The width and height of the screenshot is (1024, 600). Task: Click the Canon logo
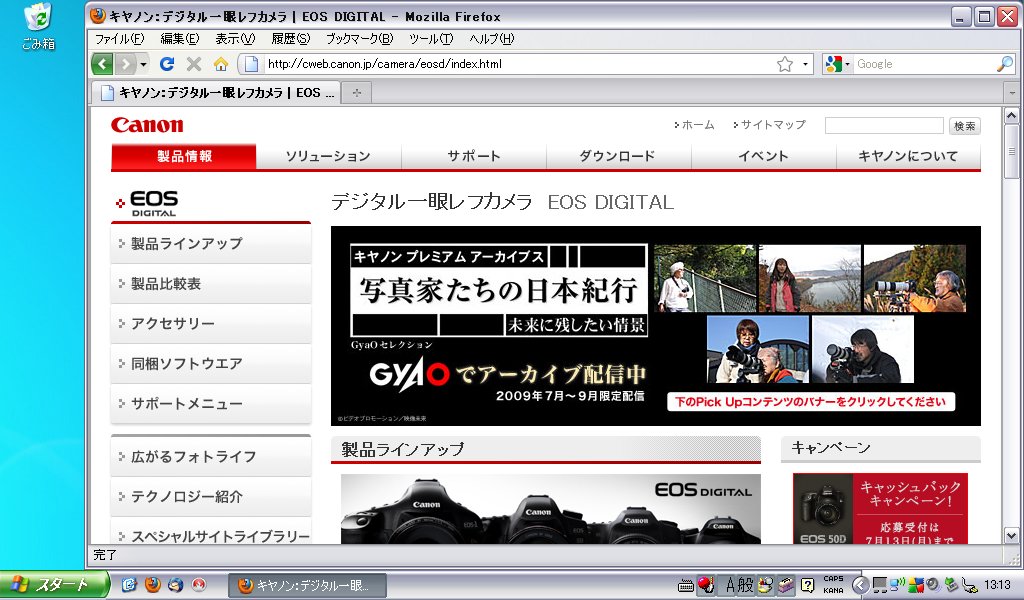coord(147,125)
